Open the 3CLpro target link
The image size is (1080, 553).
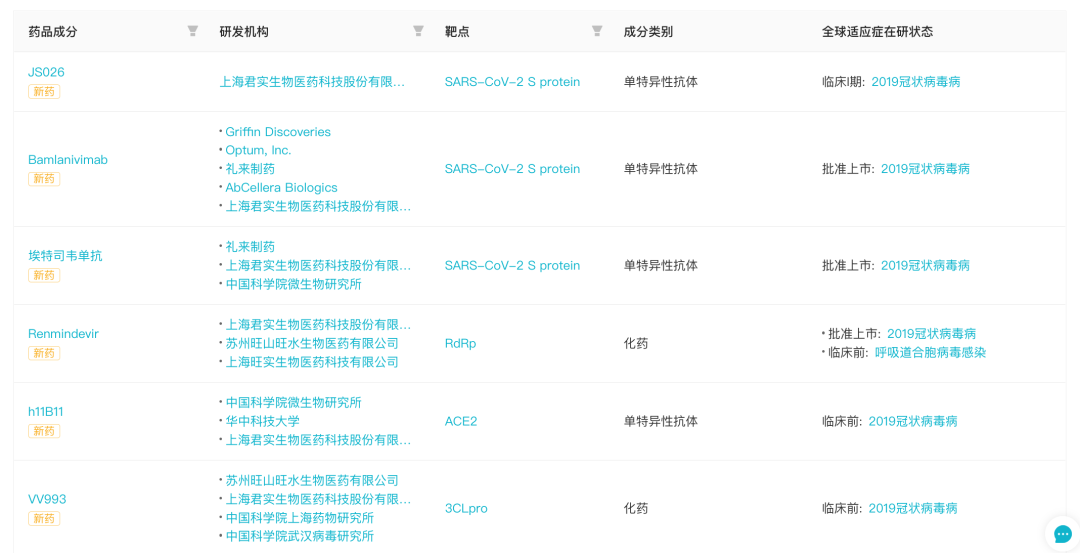pyautogui.click(x=466, y=508)
